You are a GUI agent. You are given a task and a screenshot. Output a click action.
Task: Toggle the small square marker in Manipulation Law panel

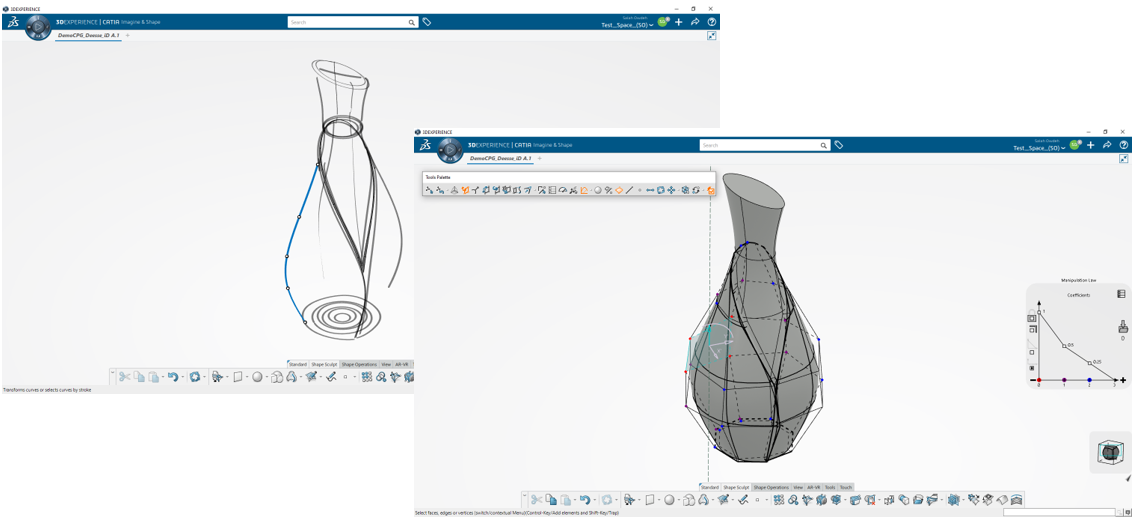[1032, 352]
